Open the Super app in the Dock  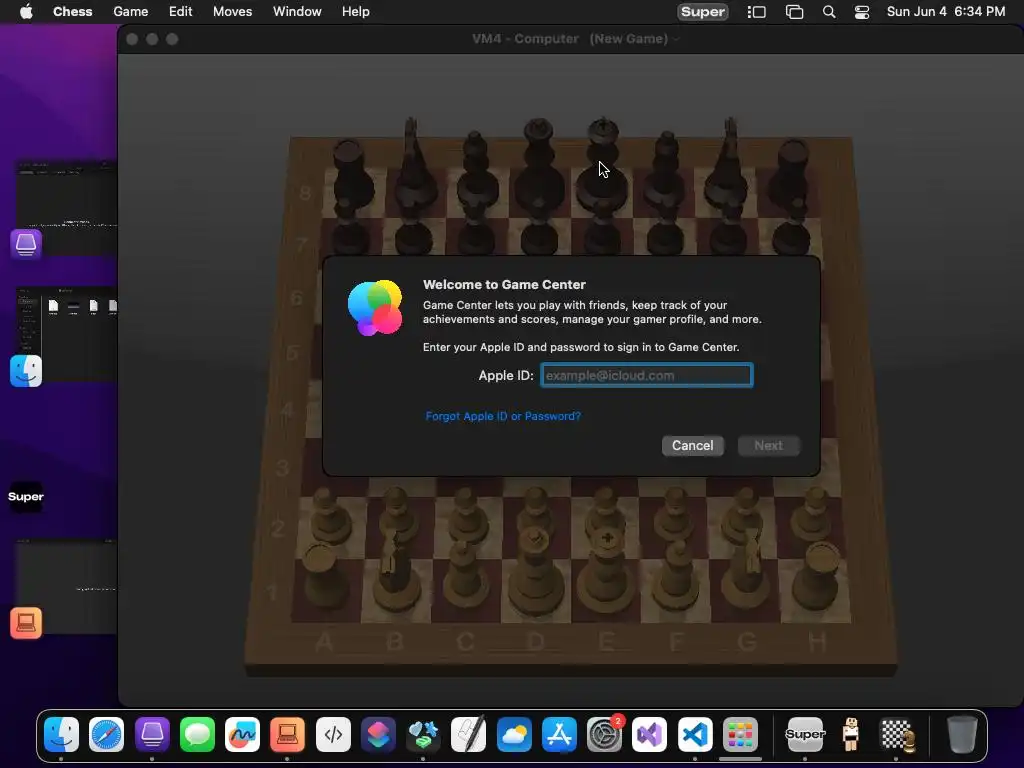[x=805, y=735]
